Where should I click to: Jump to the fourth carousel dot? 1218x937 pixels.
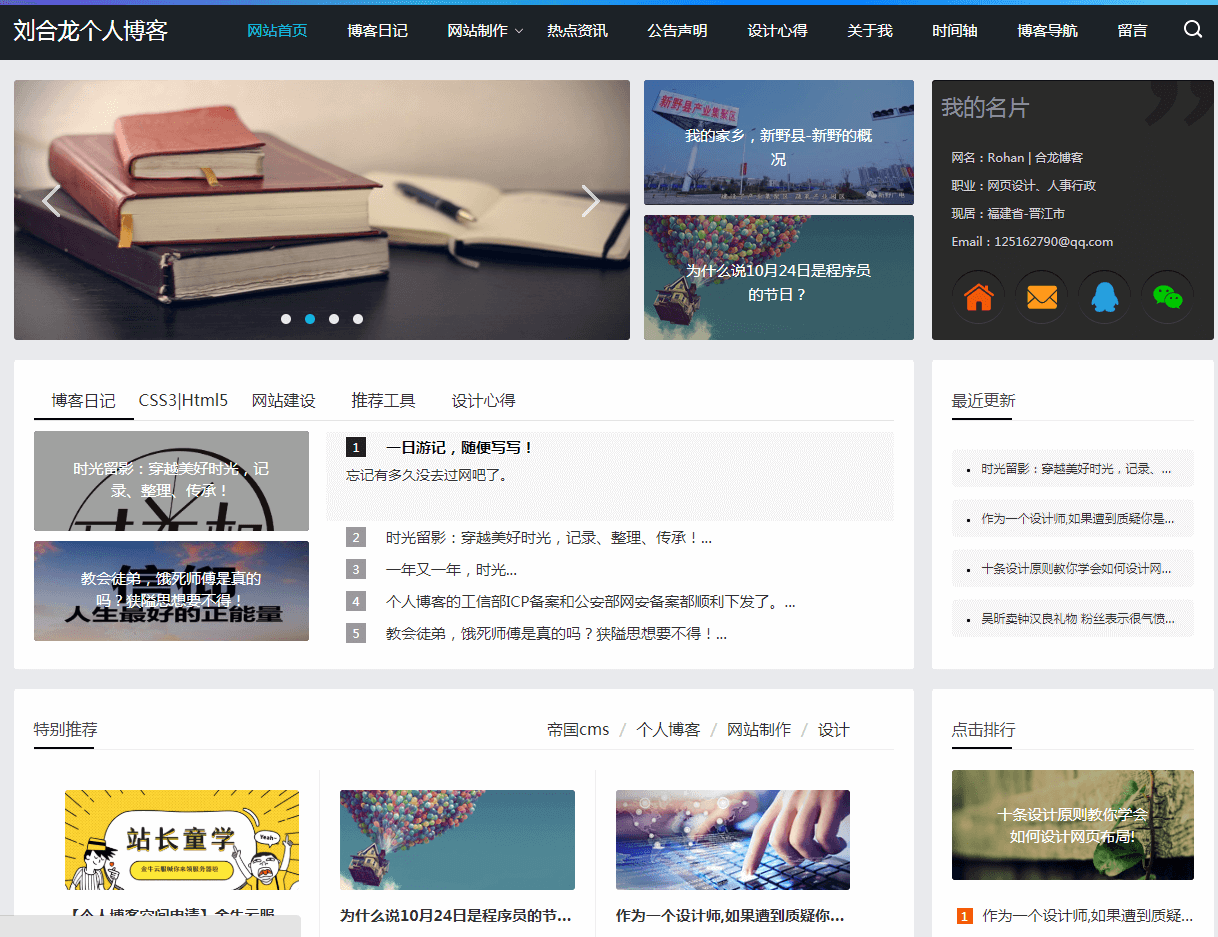tap(358, 319)
